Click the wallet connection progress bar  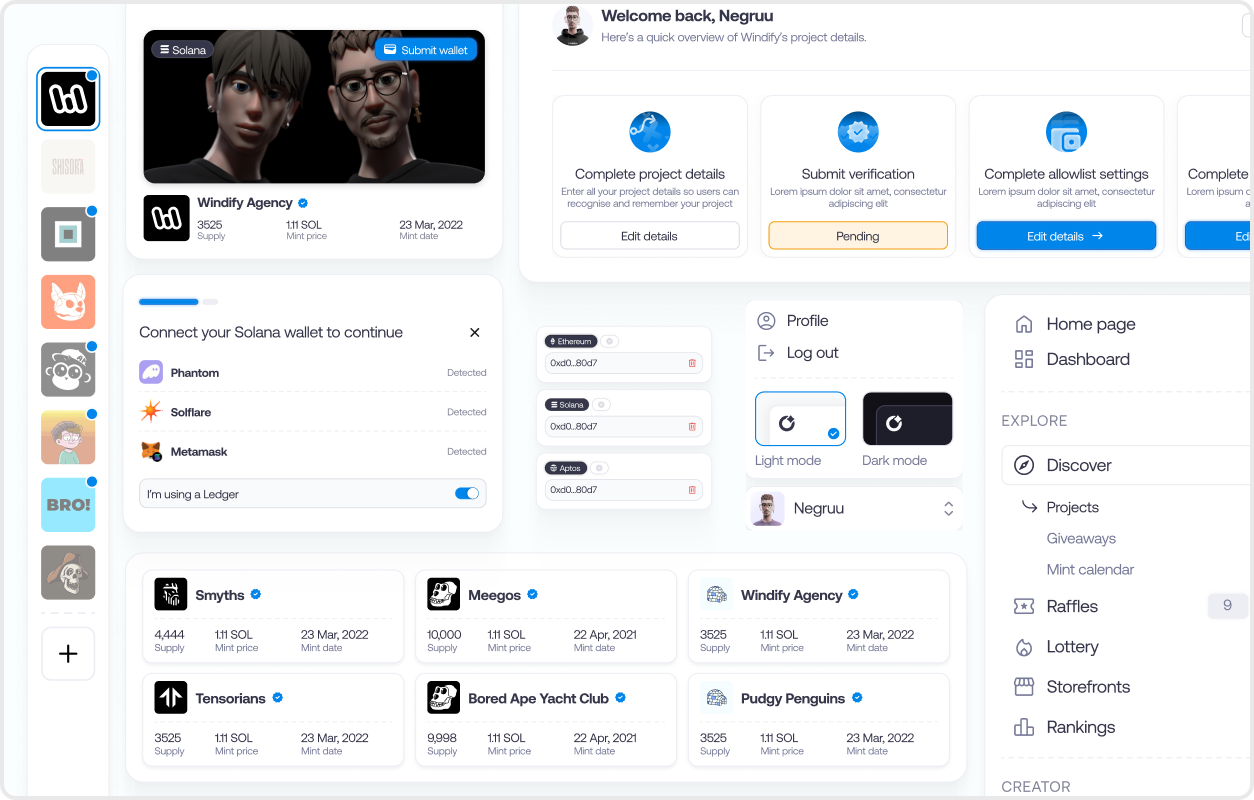click(x=178, y=301)
